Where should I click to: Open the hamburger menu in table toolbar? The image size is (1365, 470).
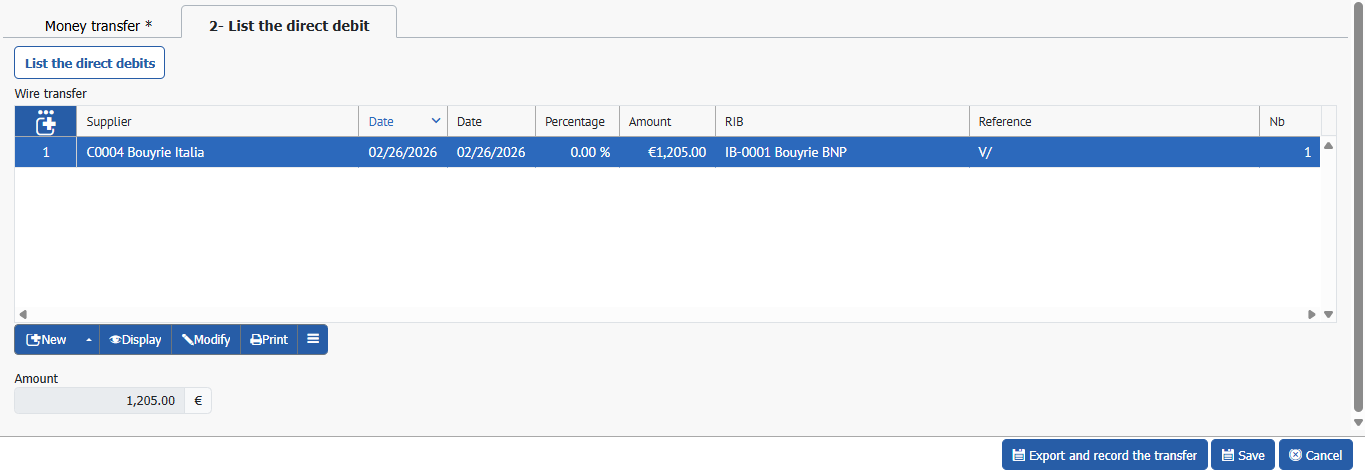pos(313,340)
